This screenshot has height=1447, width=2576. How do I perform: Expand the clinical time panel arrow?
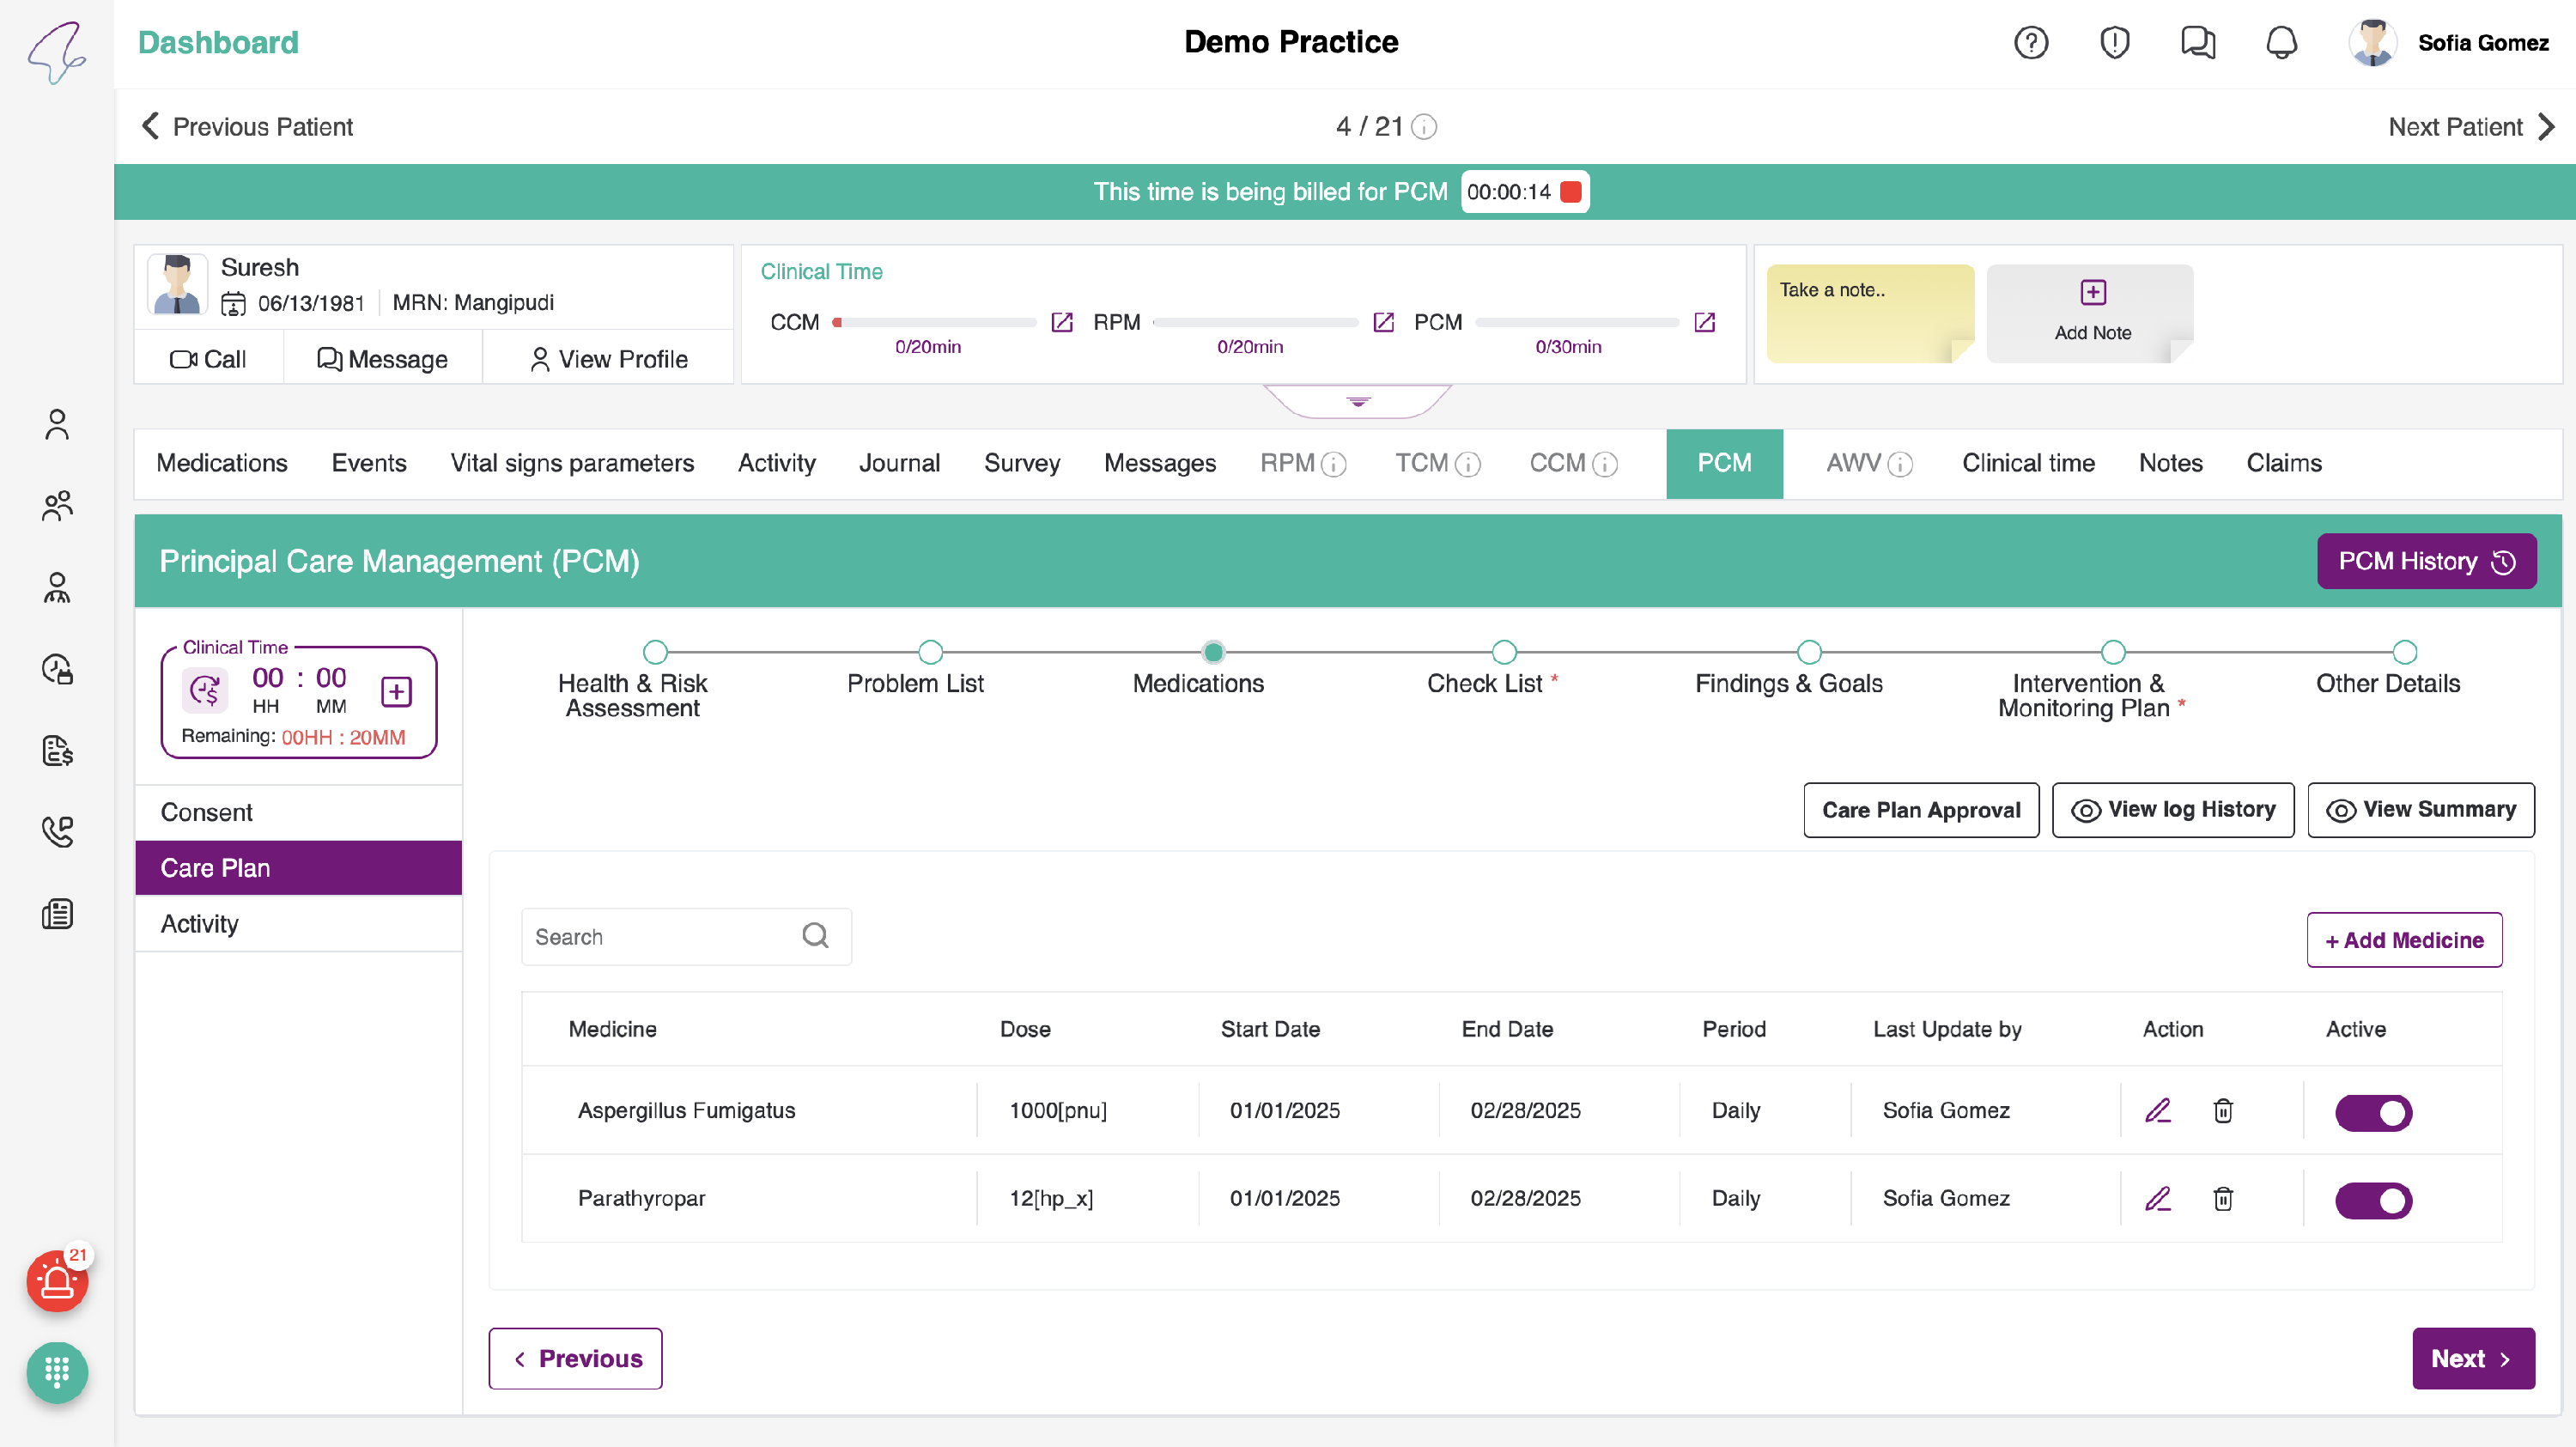point(1357,402)
